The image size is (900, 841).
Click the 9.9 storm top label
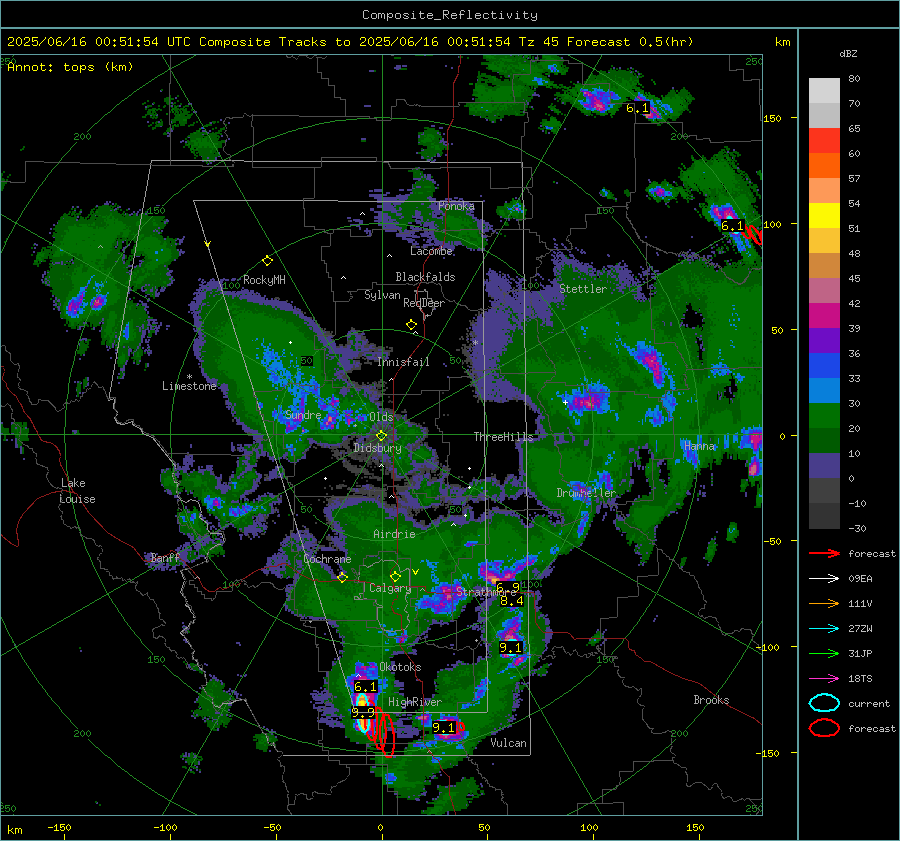click(363, 712)
